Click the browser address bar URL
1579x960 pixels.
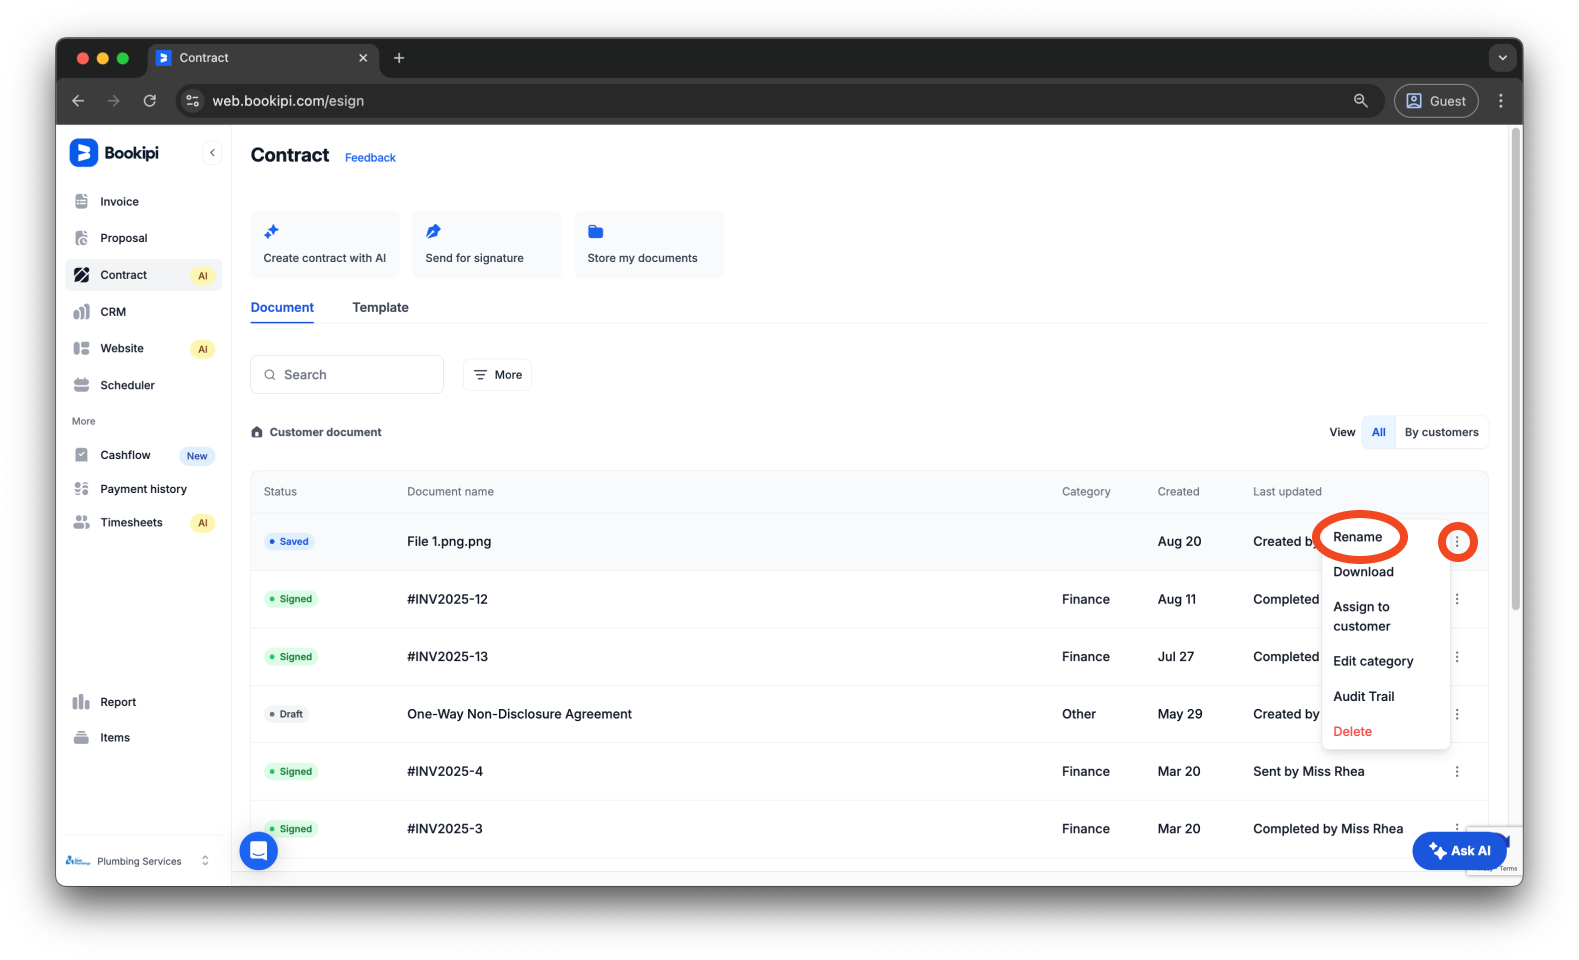[x=288, y=101]
